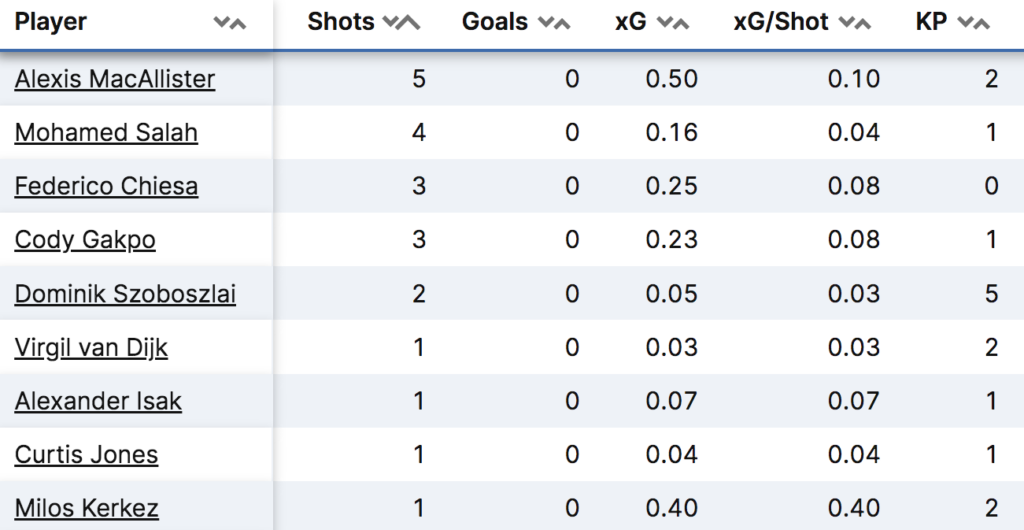Open Alexis MacAllister player link
The height and width of the screenshot is (530, 1024).
coord(115,79)
